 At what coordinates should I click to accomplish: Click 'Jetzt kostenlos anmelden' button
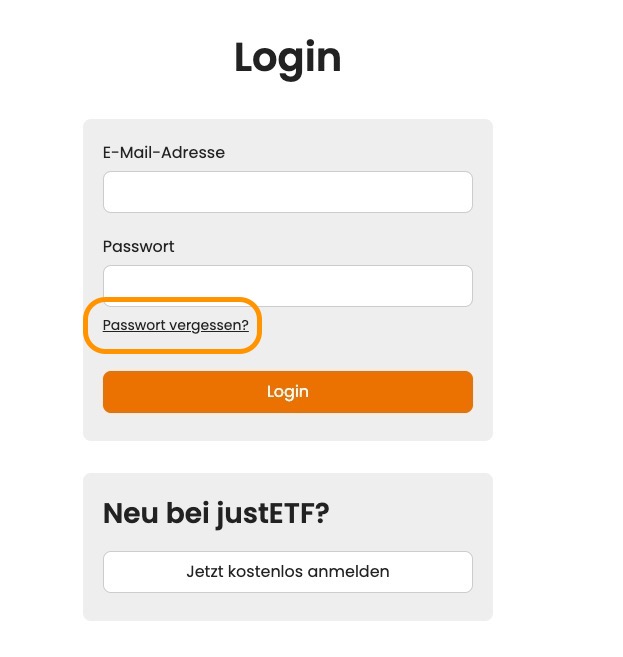click(287, 572)
